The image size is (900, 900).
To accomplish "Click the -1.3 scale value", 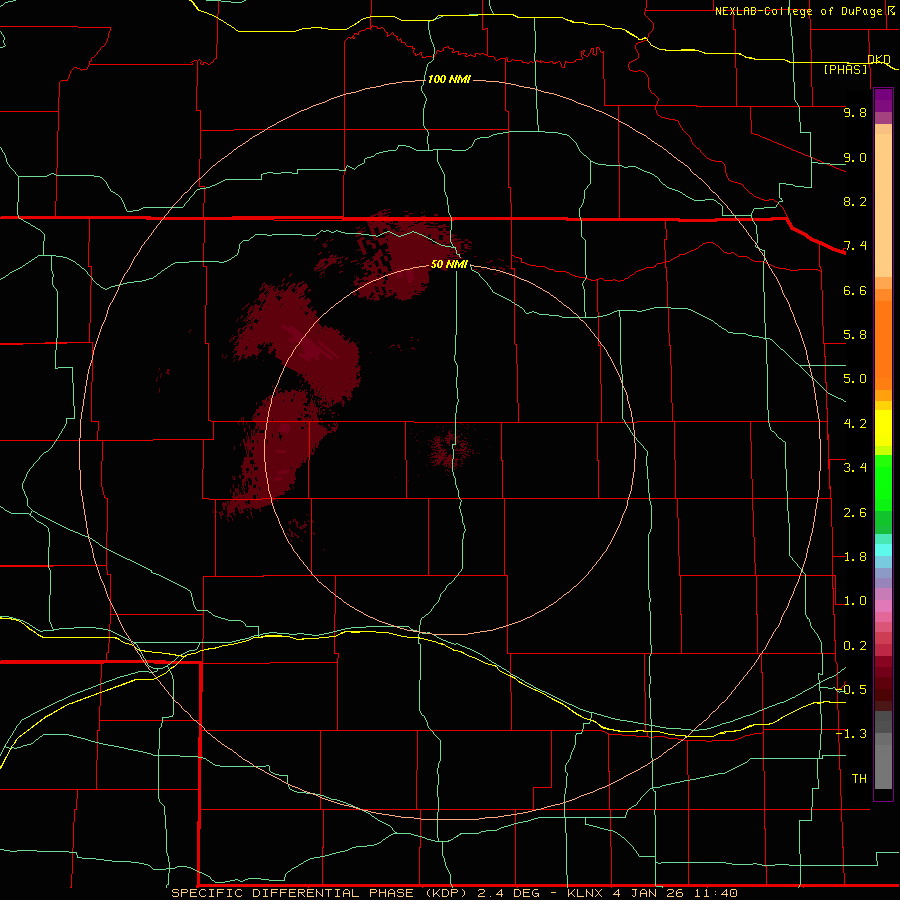I will (x=852, y=734).
